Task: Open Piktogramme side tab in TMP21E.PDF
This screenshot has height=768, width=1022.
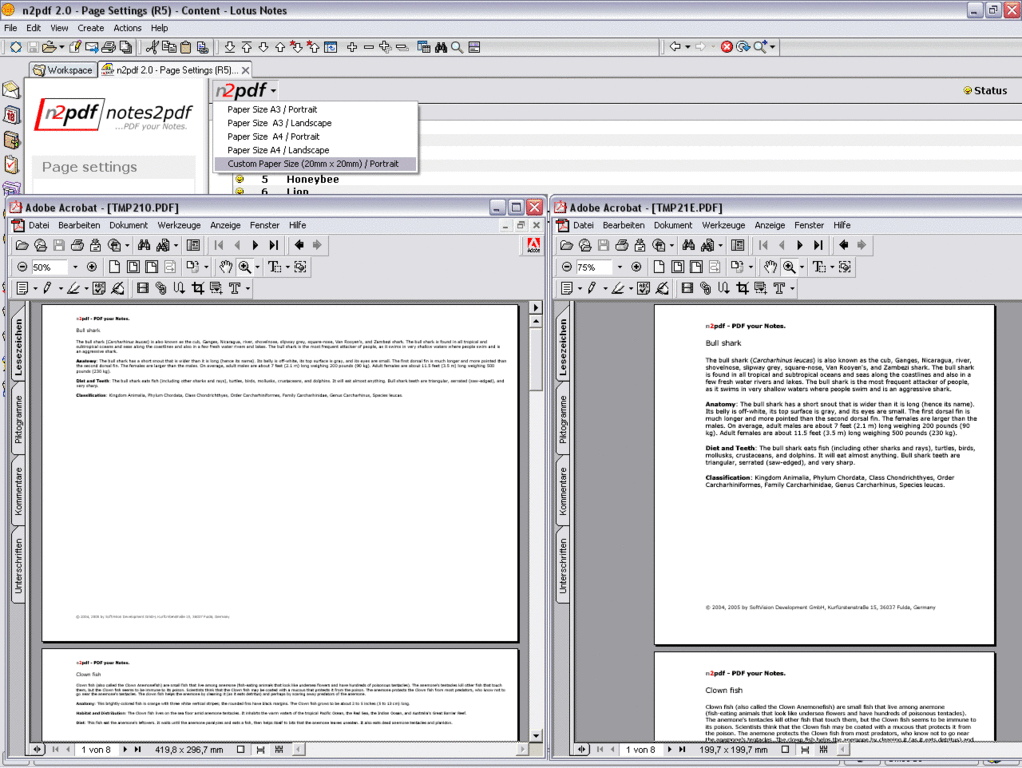Action: 563,419
